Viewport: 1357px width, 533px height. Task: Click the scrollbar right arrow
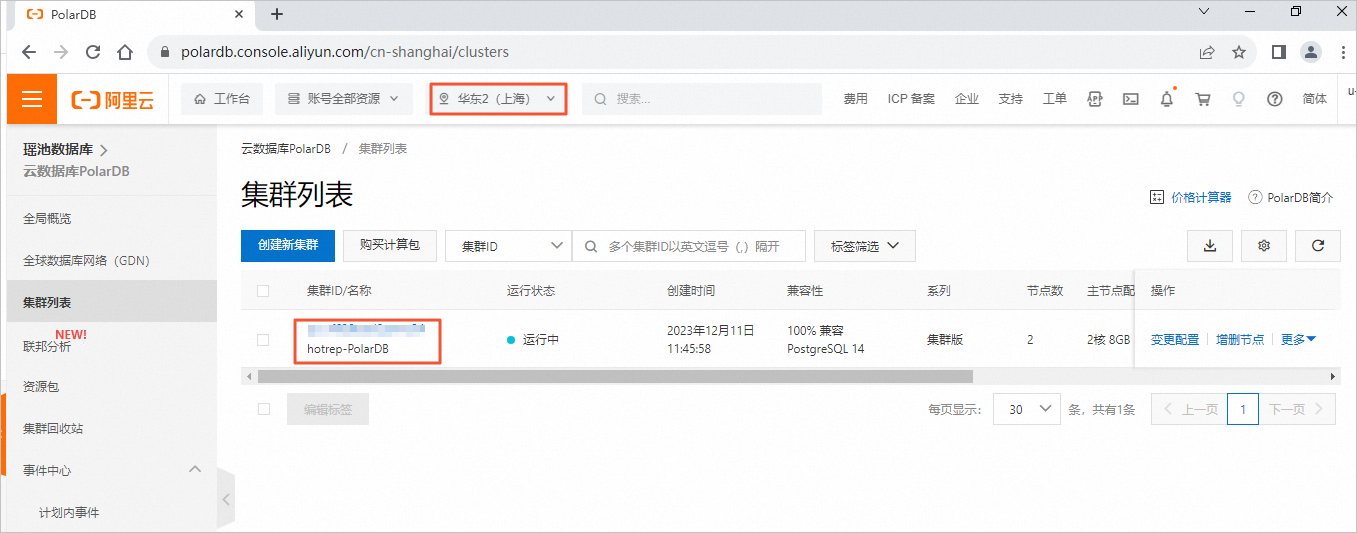click(1333, 377)
